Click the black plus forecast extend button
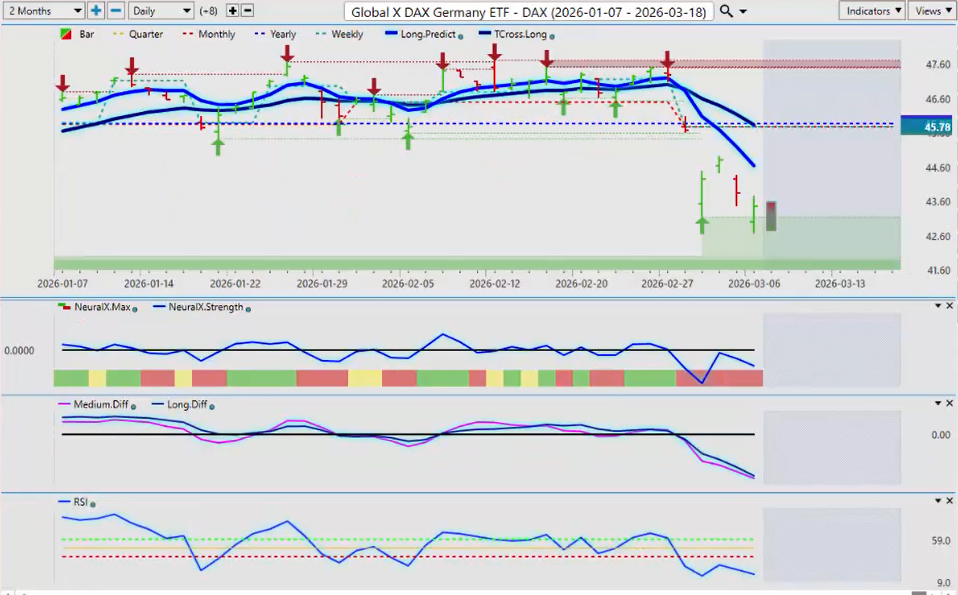 point(233,10)
